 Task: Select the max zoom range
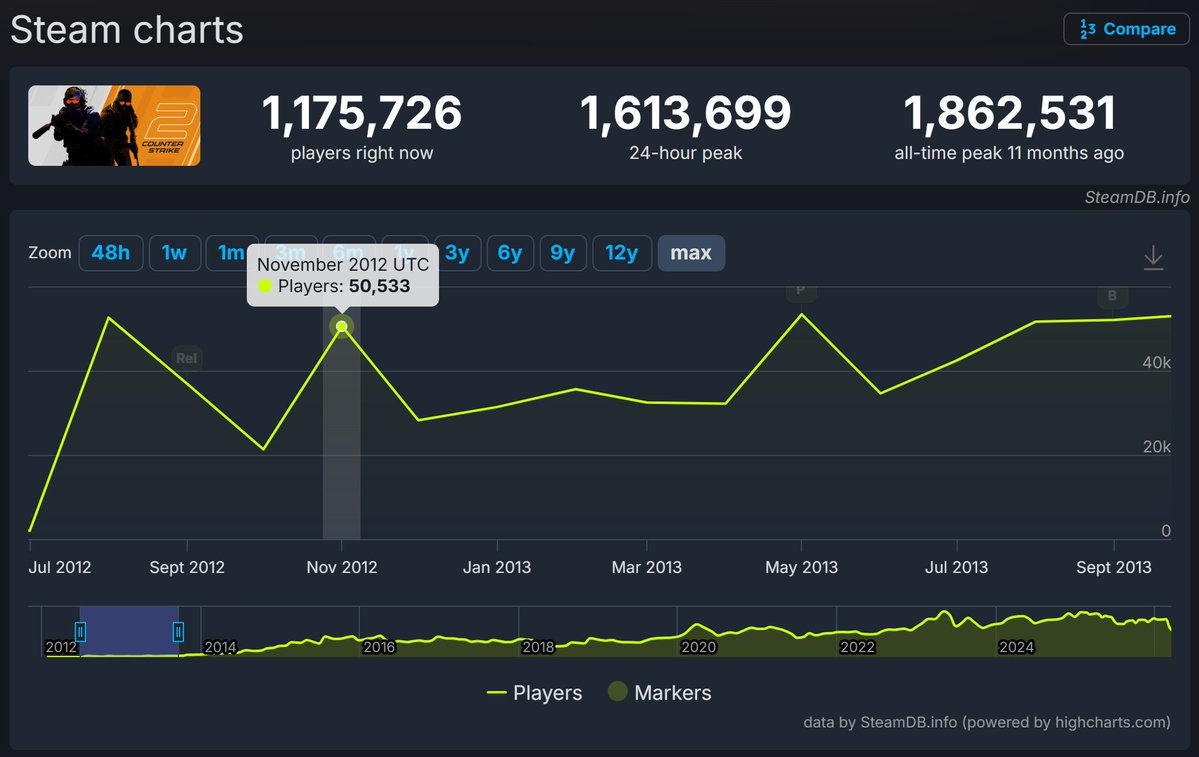click(691, 253)
